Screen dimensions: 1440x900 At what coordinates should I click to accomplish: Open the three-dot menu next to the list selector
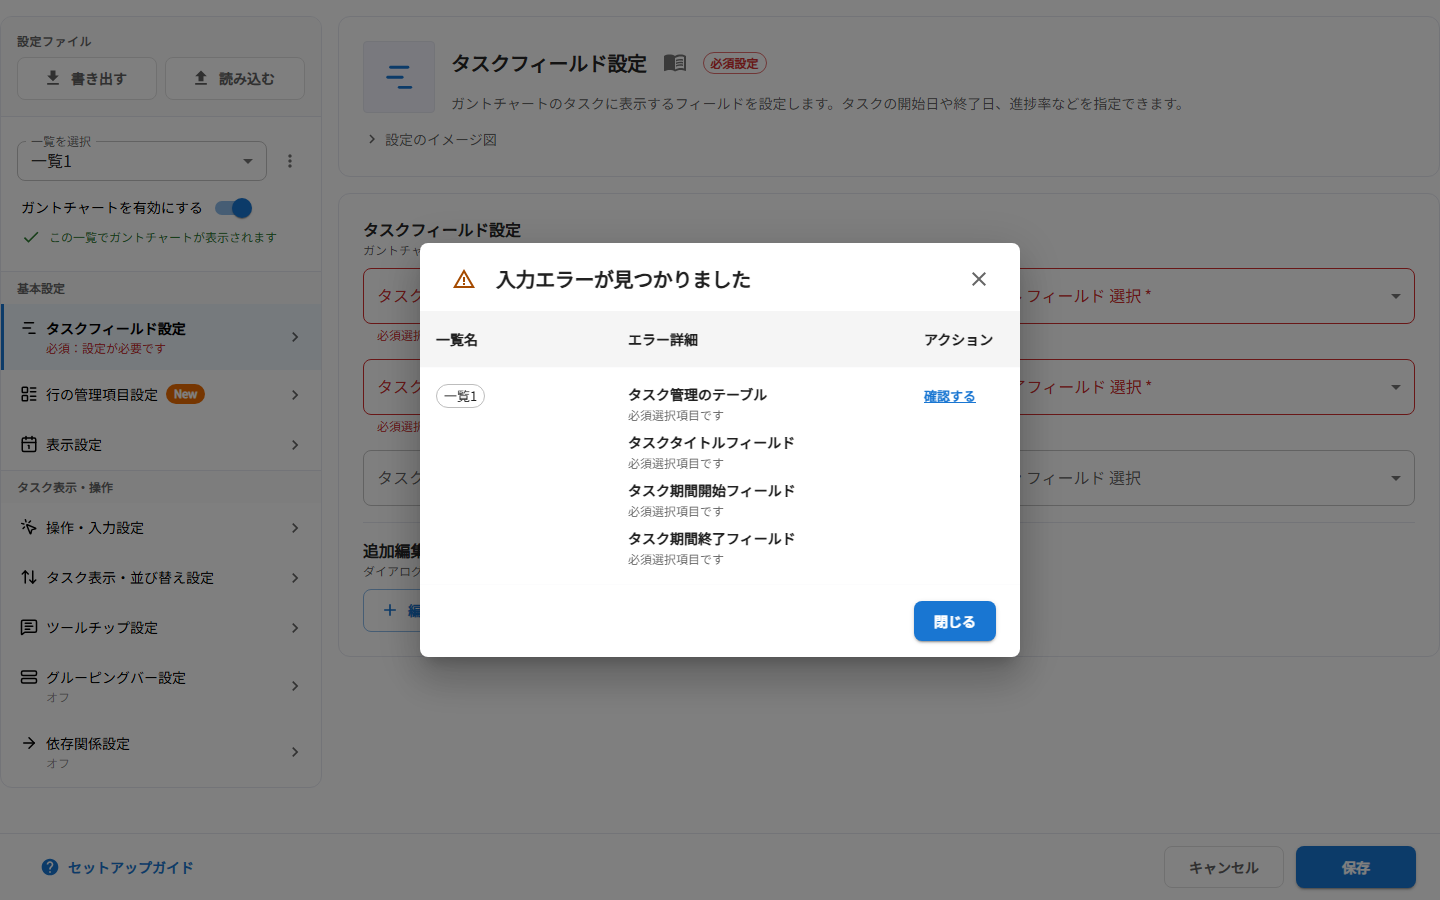click(x=290, y=161)
